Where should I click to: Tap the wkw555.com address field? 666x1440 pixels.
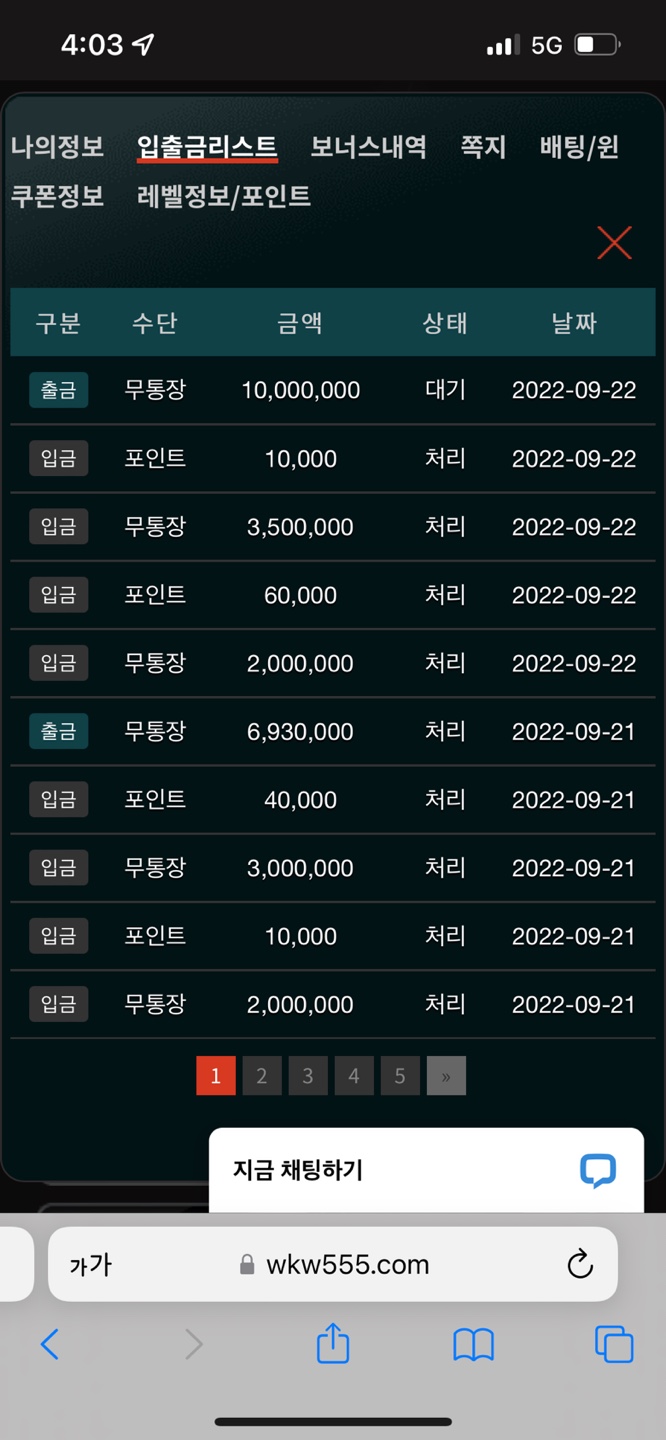pos(347,1265)
